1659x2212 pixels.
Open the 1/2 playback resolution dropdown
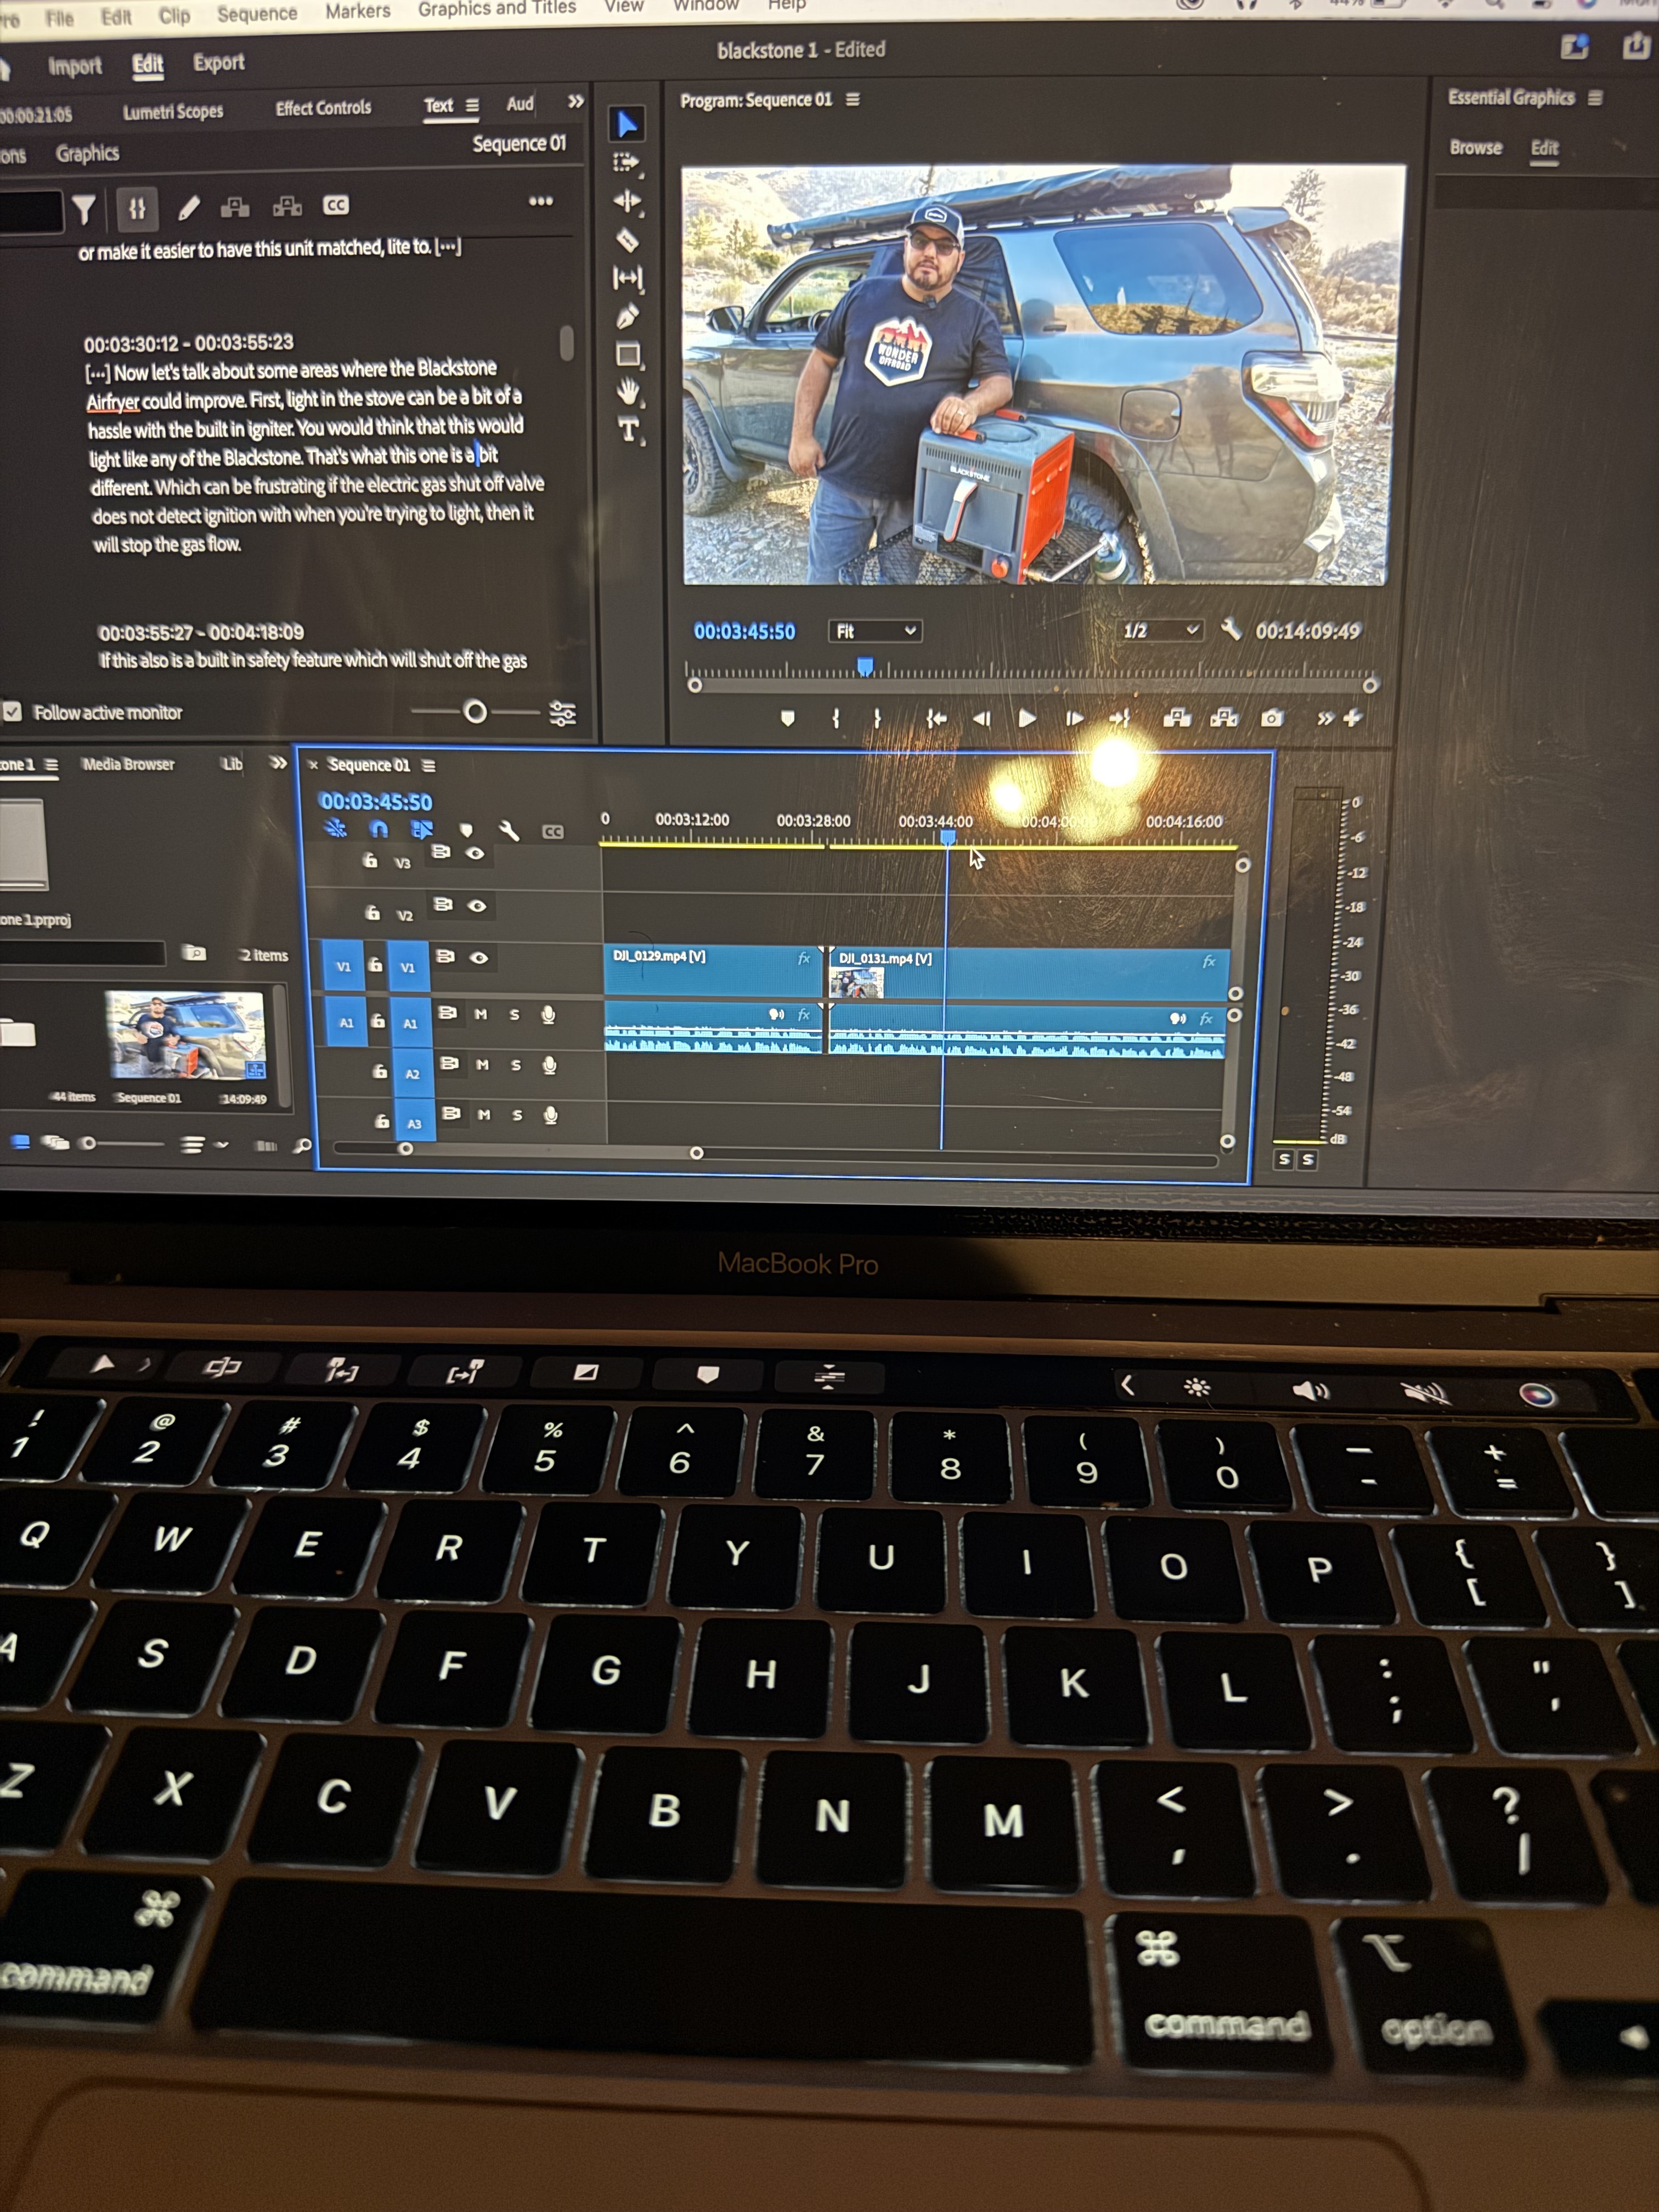1160,631
